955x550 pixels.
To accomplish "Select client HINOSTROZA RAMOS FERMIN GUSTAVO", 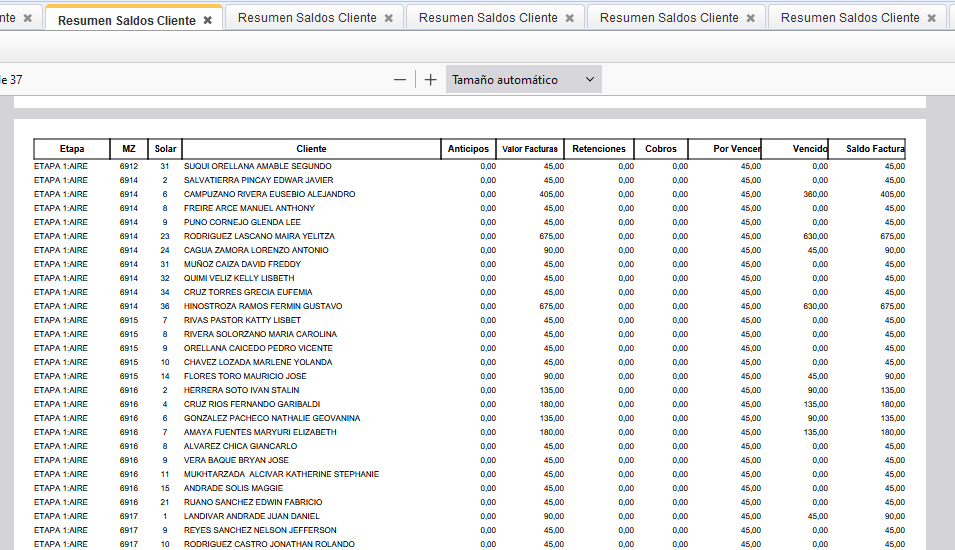I will (263, 306).
